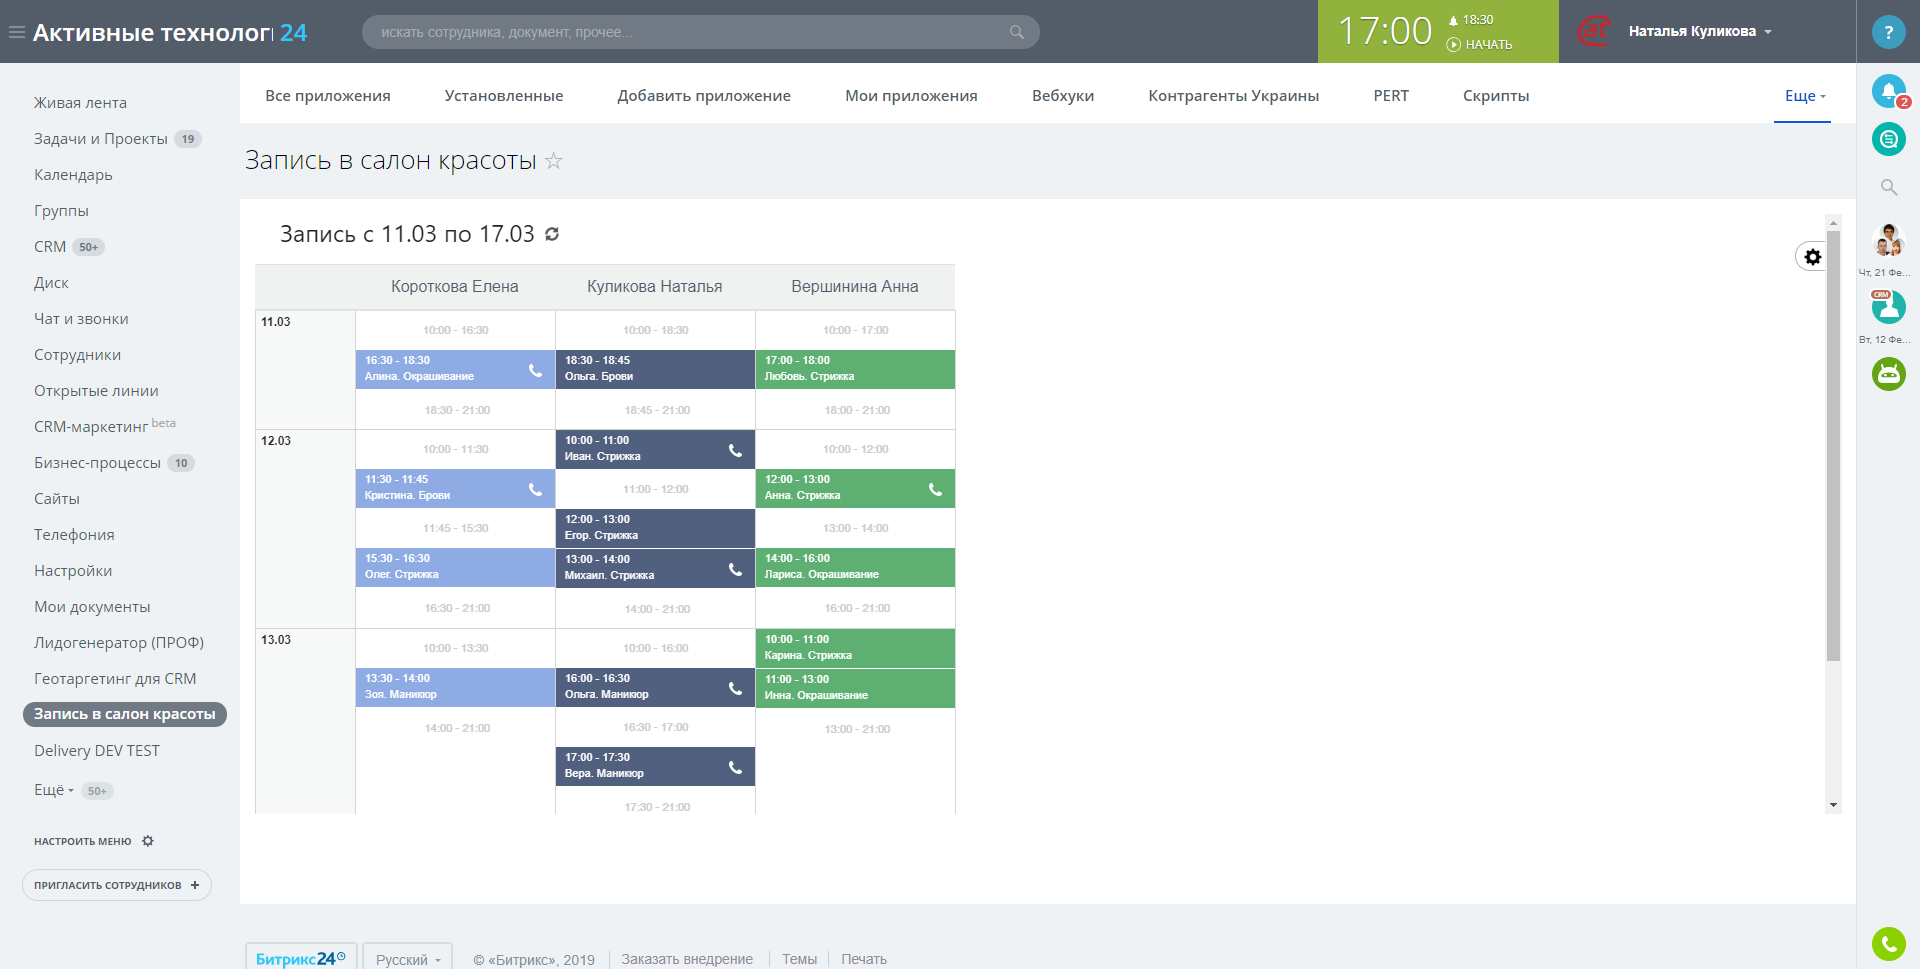Screen dimensions: 1920x969
Task: Click the company logo next to user name
Action: click(x=1594, y=32)
